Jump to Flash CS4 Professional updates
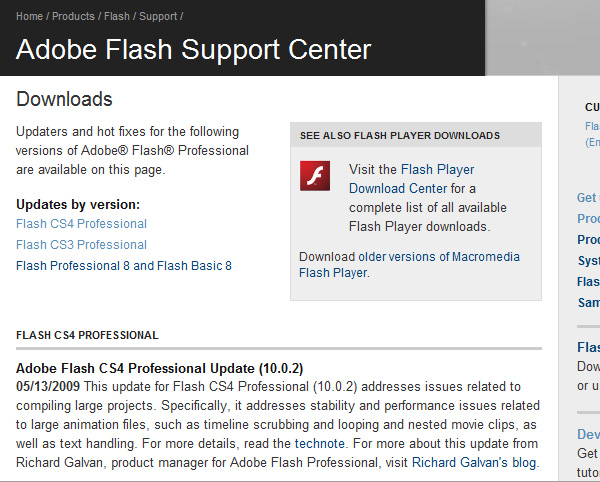Screen dimensions: 600x482 [x=82, y=224]
